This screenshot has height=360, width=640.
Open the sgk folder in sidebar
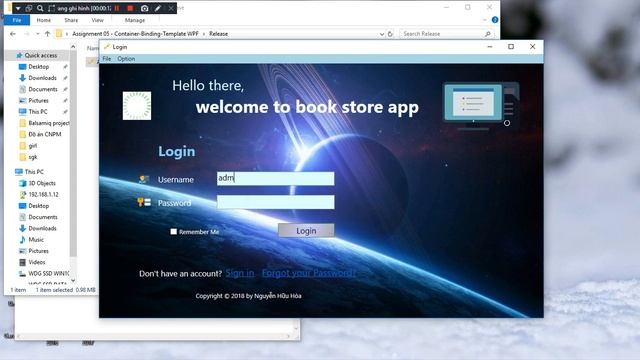pyautogui.click(x=33, y=157)
